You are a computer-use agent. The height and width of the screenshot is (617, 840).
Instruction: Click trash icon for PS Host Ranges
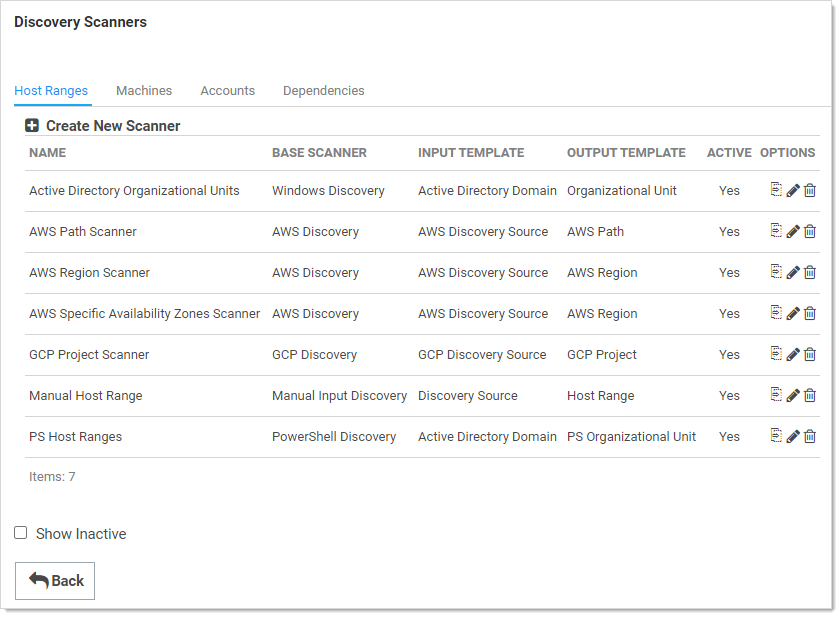[810, 437]
